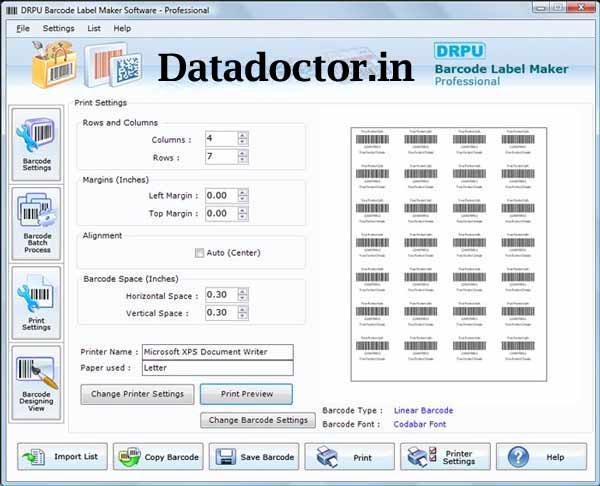Increase the Left Margin with up arrow

tap(243, 192)
